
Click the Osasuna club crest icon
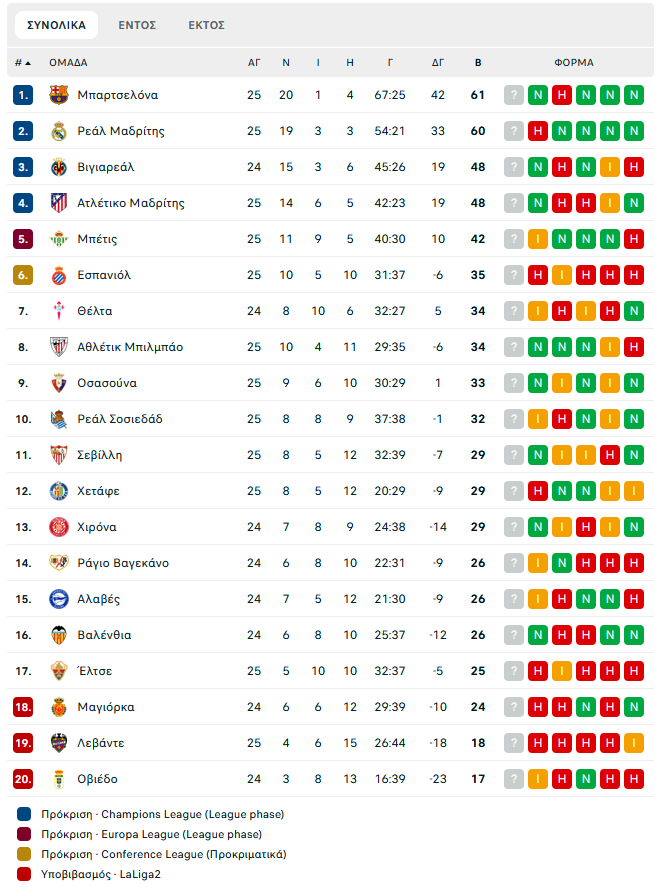(x=57, y=383)
